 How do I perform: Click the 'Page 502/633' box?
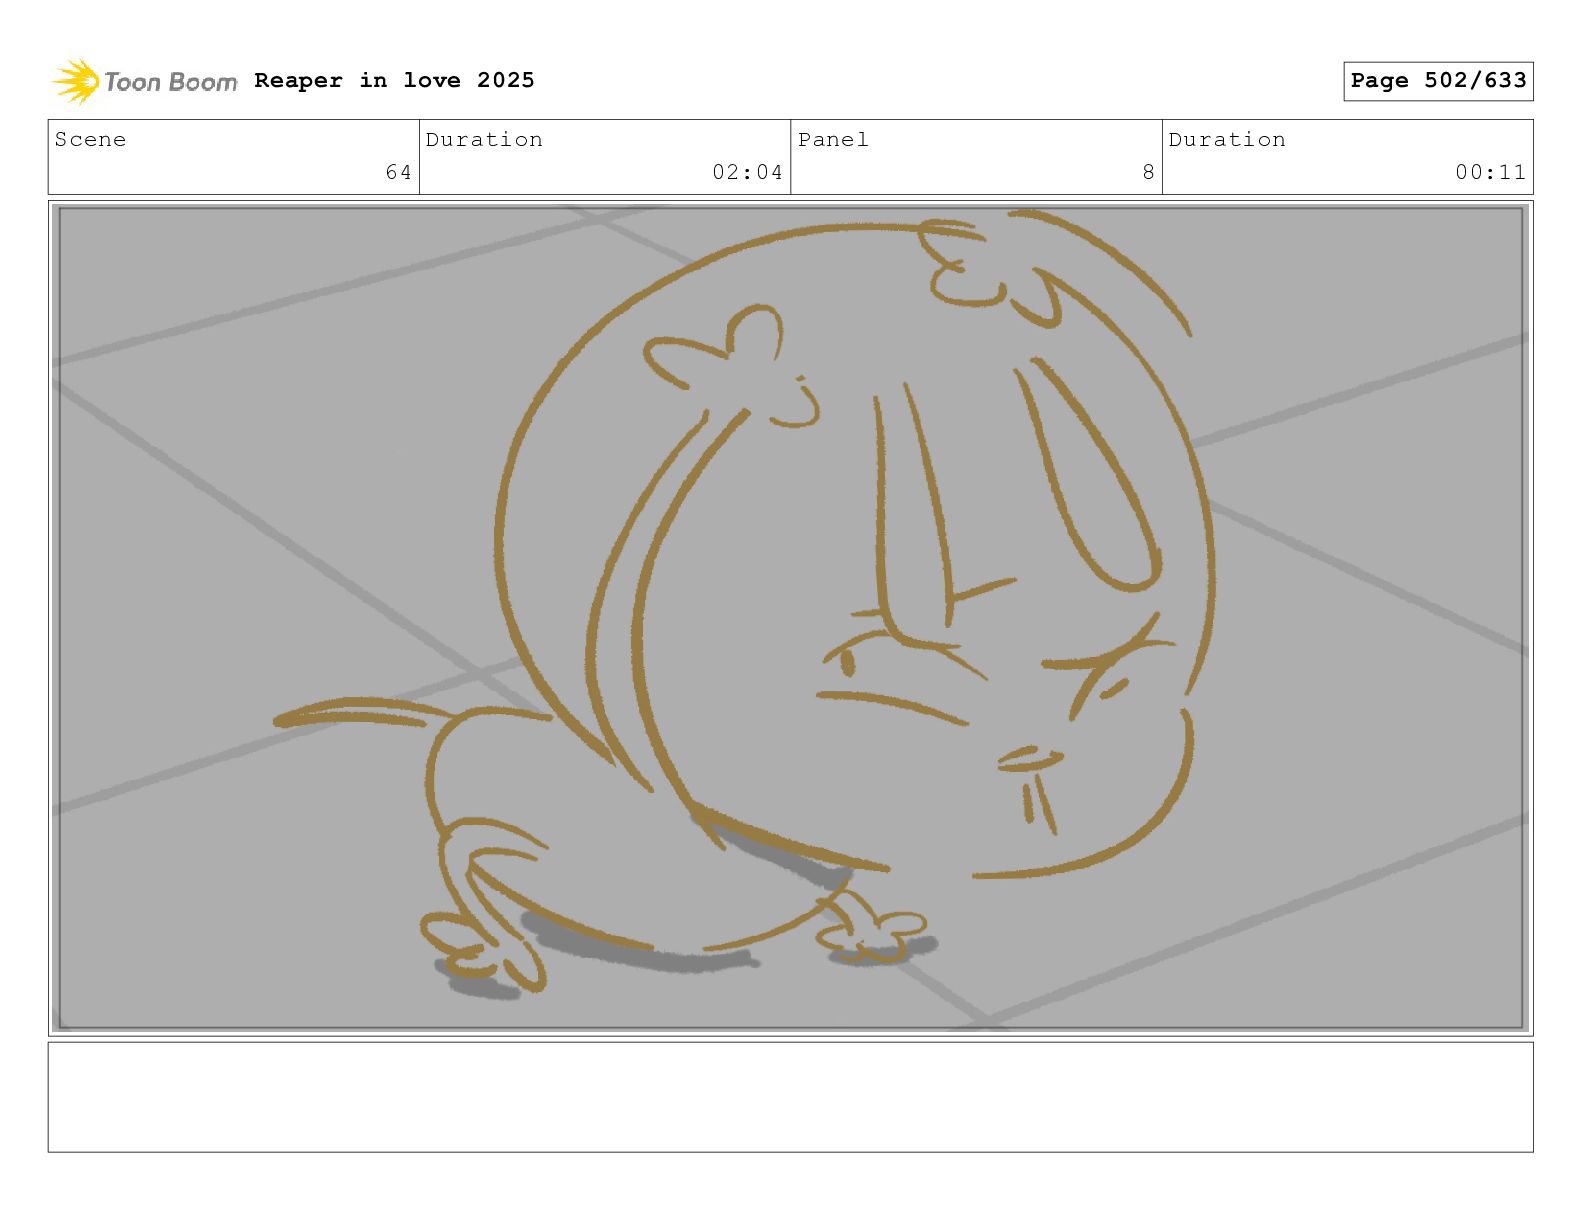coord(1438,81)
